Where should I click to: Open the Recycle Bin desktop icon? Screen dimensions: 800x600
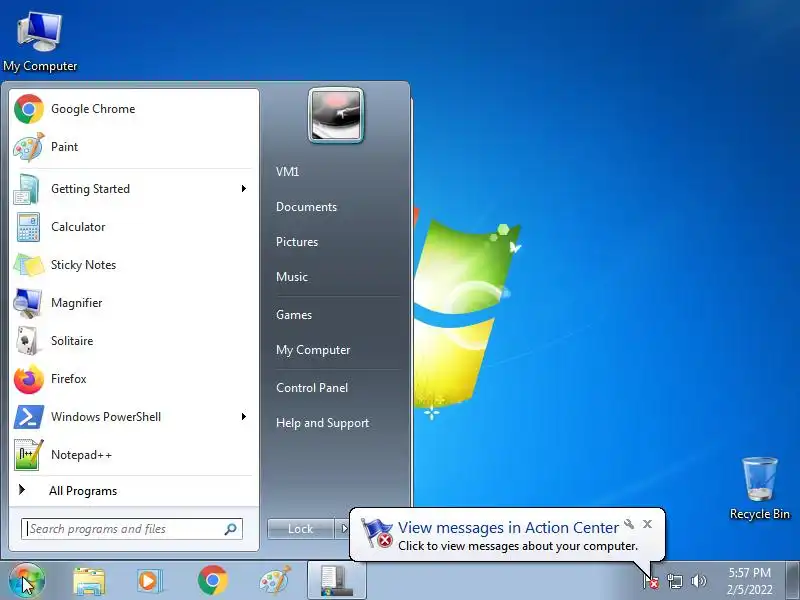760,489
